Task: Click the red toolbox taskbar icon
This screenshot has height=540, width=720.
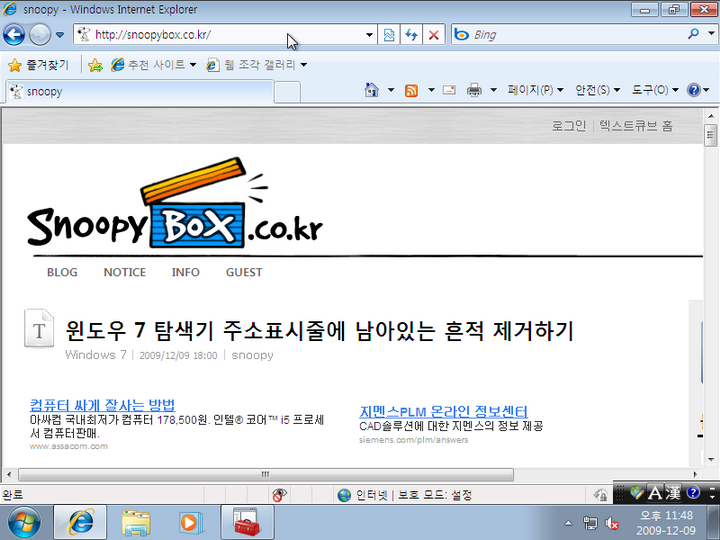Action: (x=247, y=522)
